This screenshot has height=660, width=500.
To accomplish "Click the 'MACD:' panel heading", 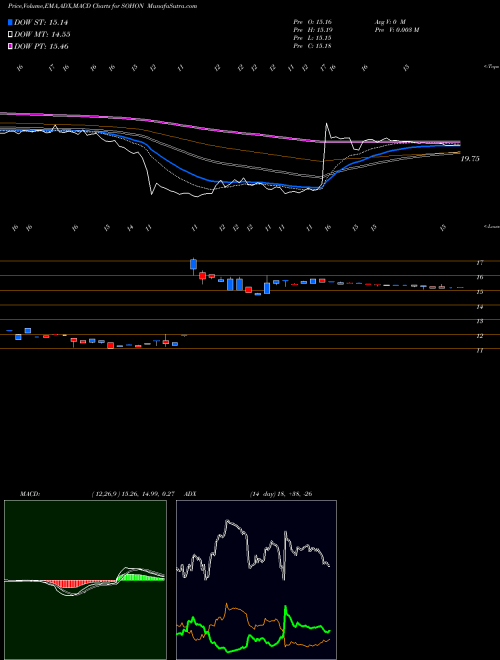I will (x=29, y=494).
